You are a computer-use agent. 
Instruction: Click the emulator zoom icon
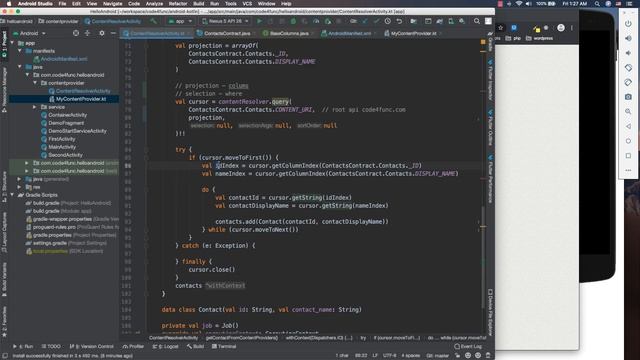628,111
